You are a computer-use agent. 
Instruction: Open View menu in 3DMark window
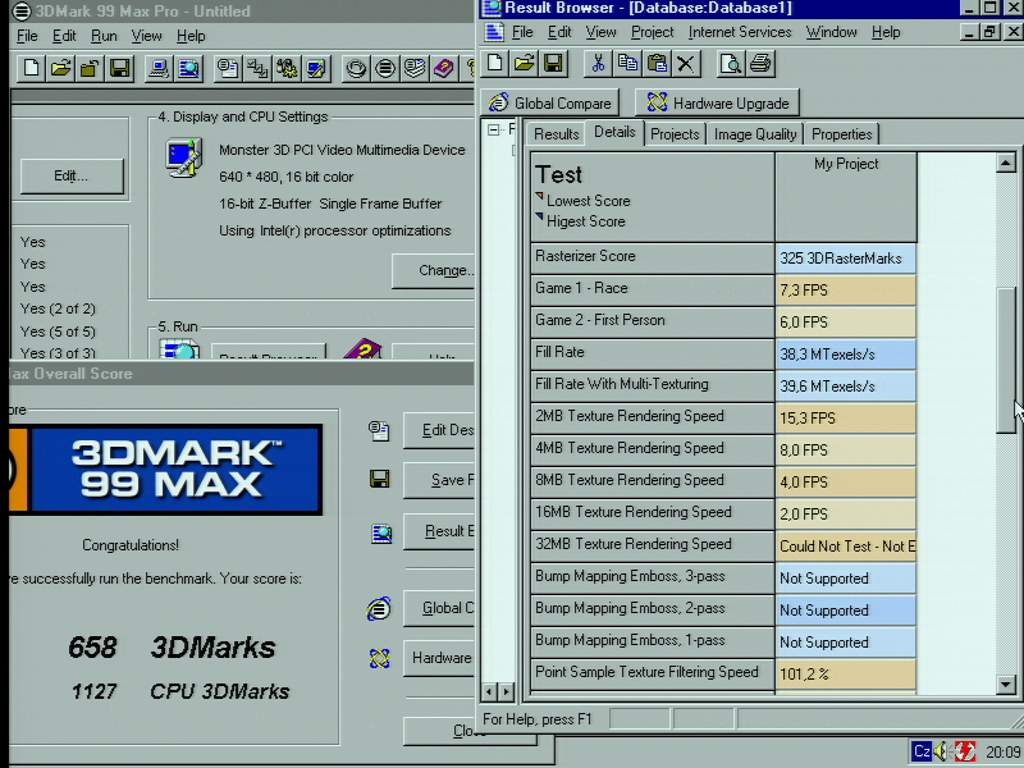point(146,36)
